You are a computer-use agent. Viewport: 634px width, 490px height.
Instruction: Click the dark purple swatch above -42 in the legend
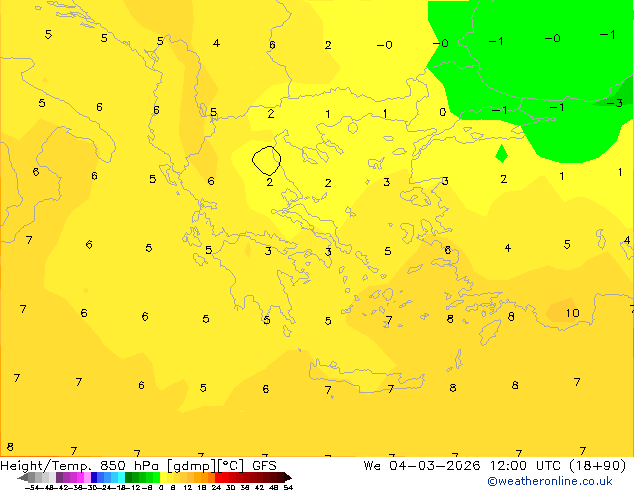(59, 477)
